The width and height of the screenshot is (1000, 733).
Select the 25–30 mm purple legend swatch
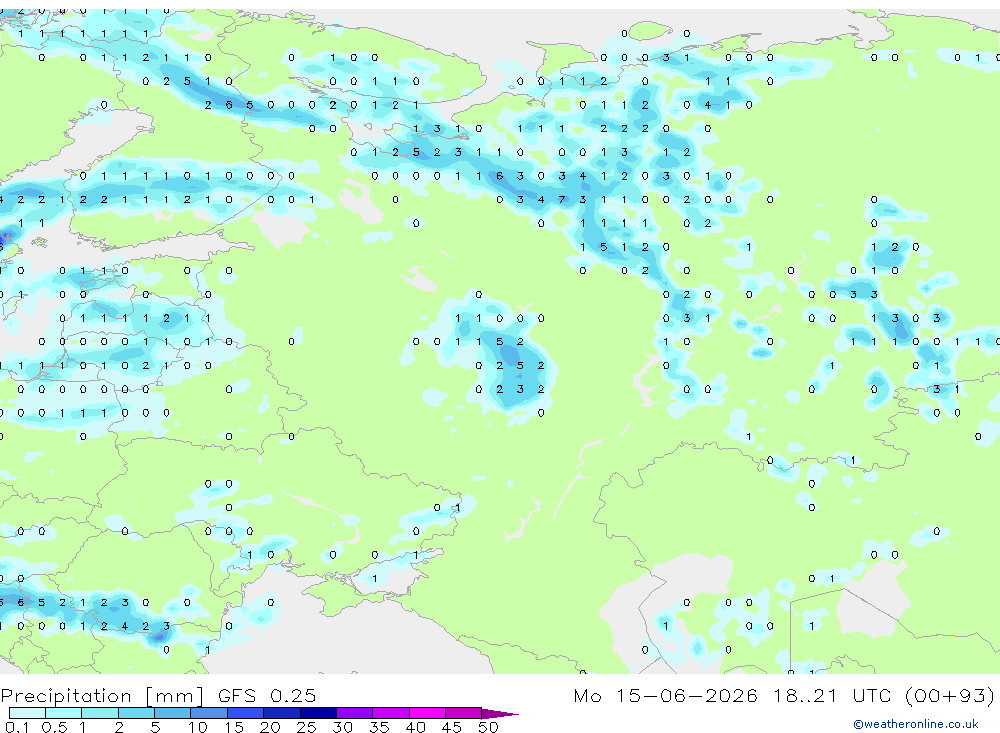318,713
